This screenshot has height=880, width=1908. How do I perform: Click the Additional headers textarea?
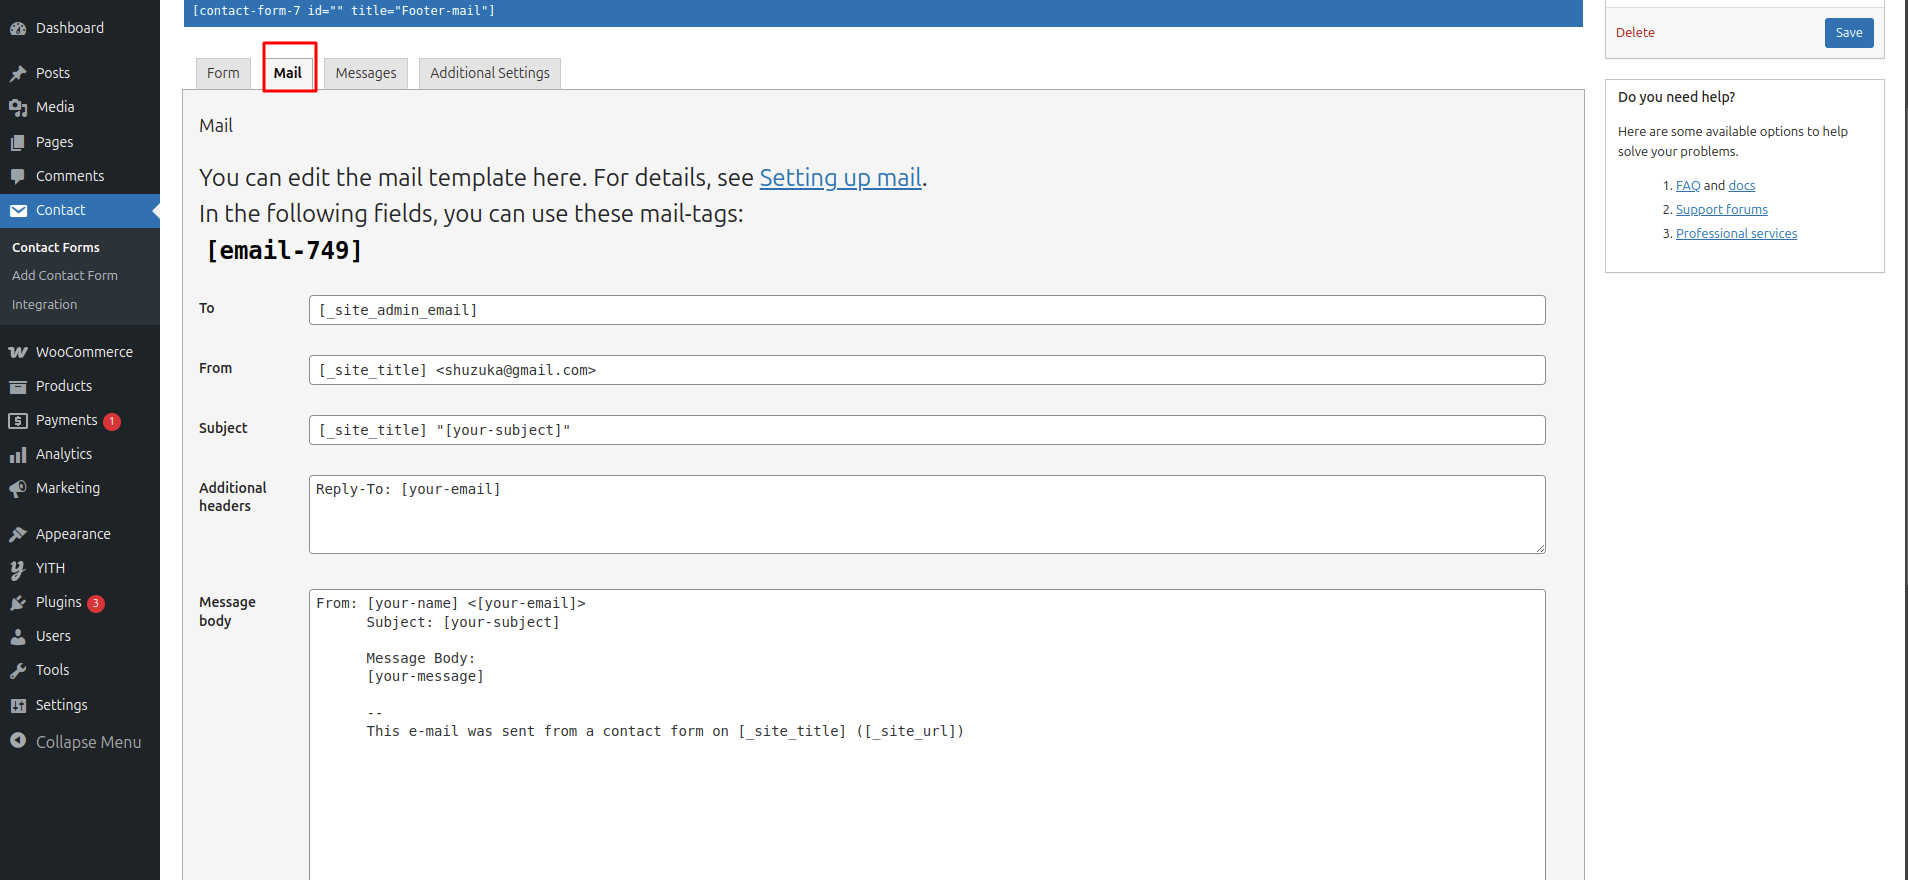point(927,514)
